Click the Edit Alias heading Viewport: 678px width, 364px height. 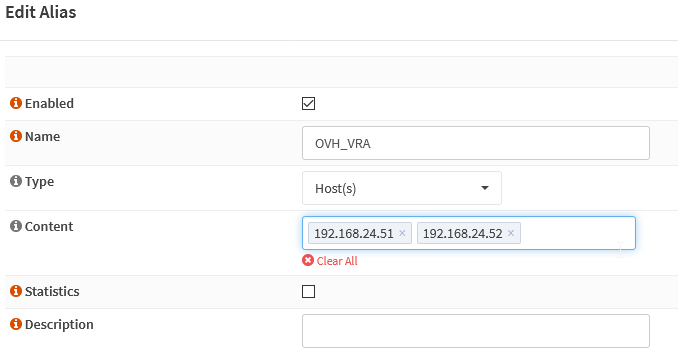[x=41, y=12]
